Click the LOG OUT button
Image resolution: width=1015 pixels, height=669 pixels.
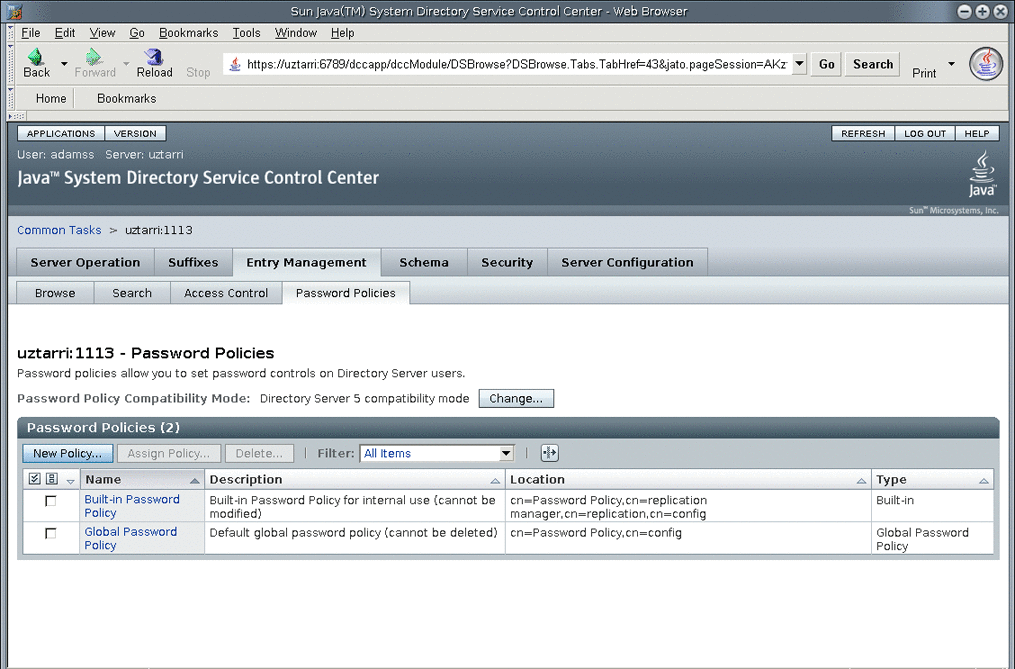pos(925,133)
